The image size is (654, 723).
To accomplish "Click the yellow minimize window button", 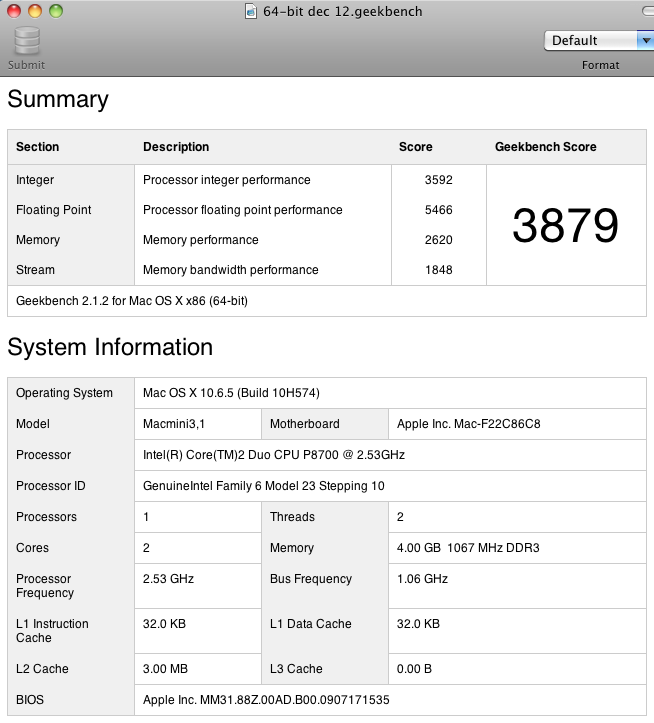I will click(x=35, y=11).
